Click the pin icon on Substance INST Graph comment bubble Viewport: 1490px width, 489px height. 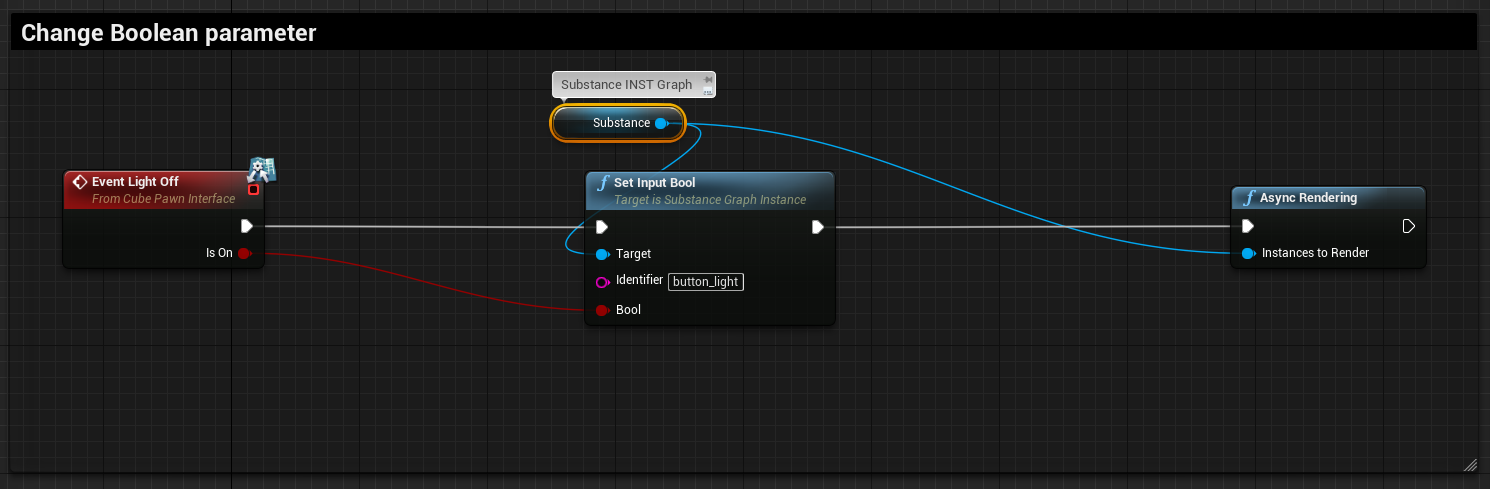(x=708, y=79)
